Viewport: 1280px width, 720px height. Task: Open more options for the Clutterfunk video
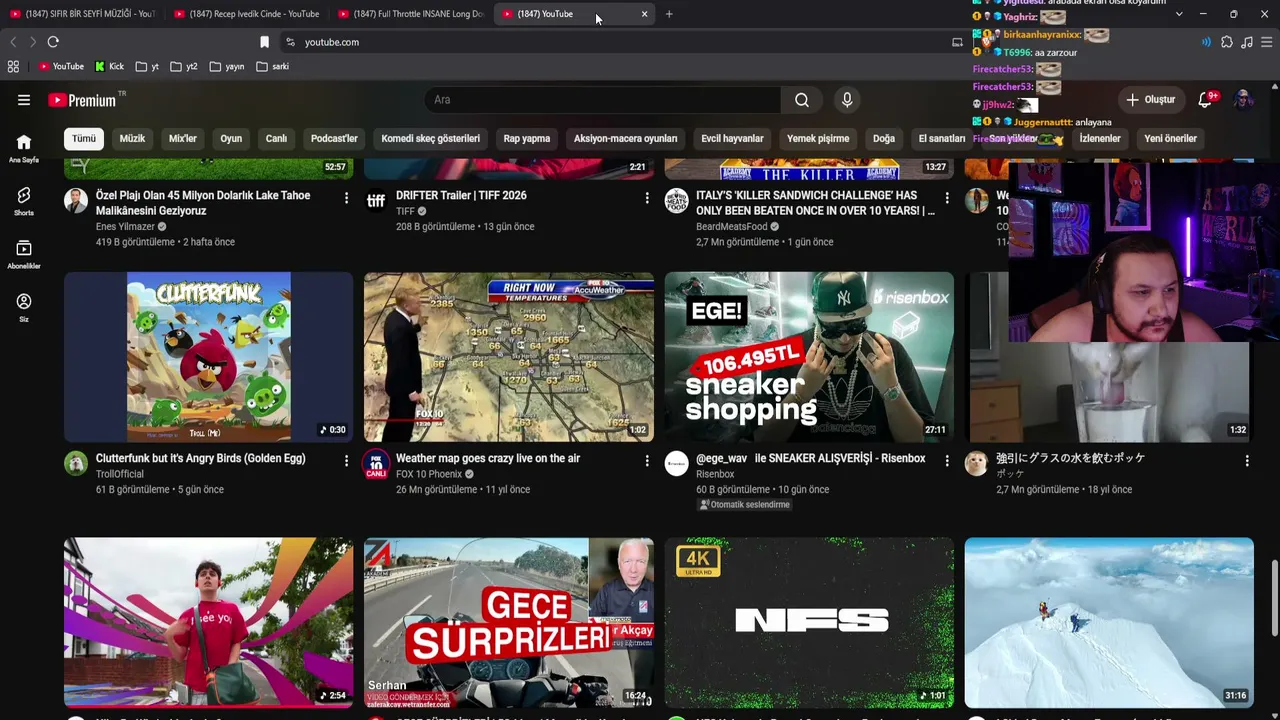coord(346,461)
